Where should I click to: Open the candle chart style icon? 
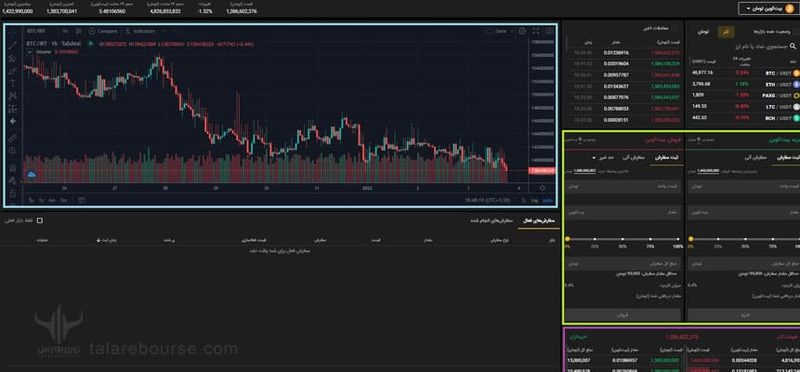tap(79, 31)
